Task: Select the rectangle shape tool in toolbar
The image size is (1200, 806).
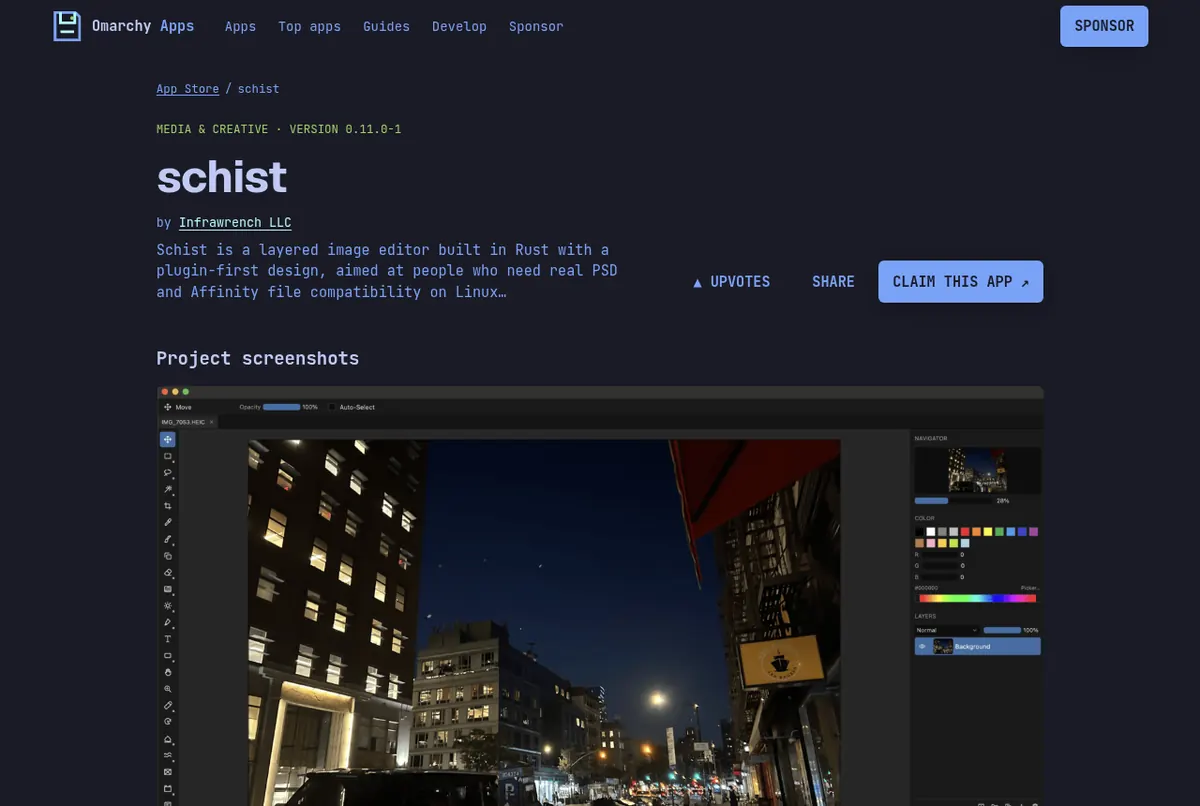Action: click(168, 656)
